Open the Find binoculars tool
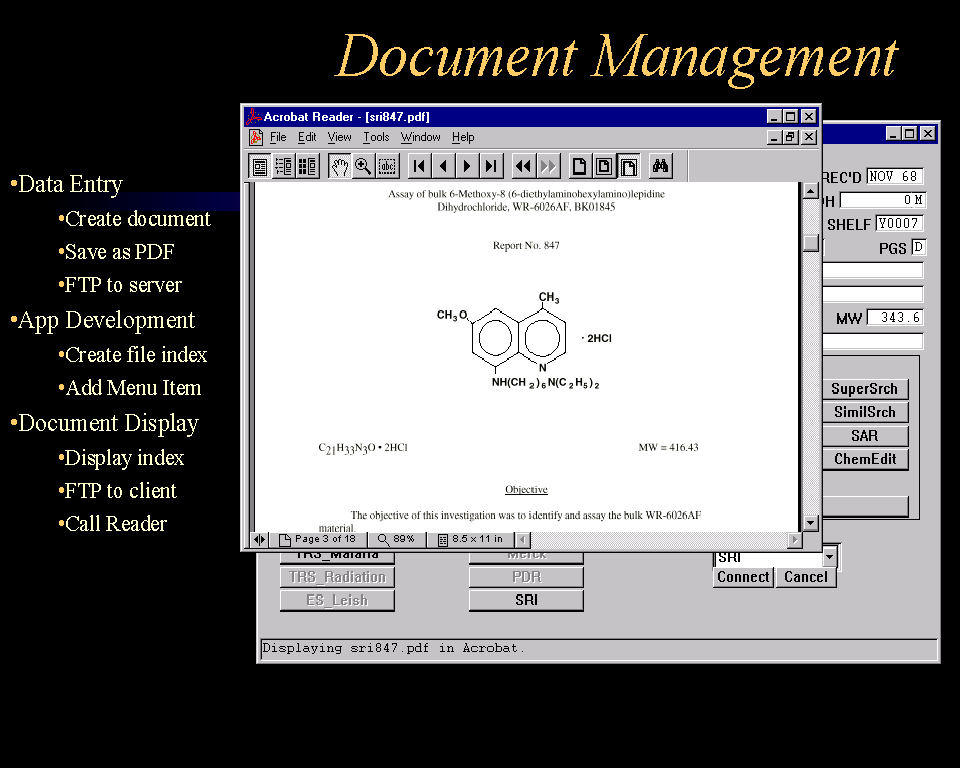 point(660,166)
